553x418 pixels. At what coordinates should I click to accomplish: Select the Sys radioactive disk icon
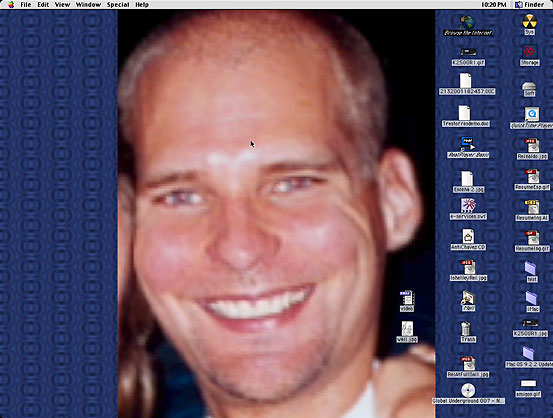(529, 21)
